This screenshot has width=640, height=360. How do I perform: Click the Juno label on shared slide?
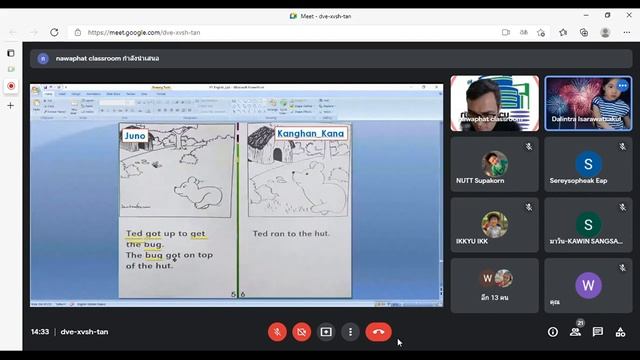[135, 136]
